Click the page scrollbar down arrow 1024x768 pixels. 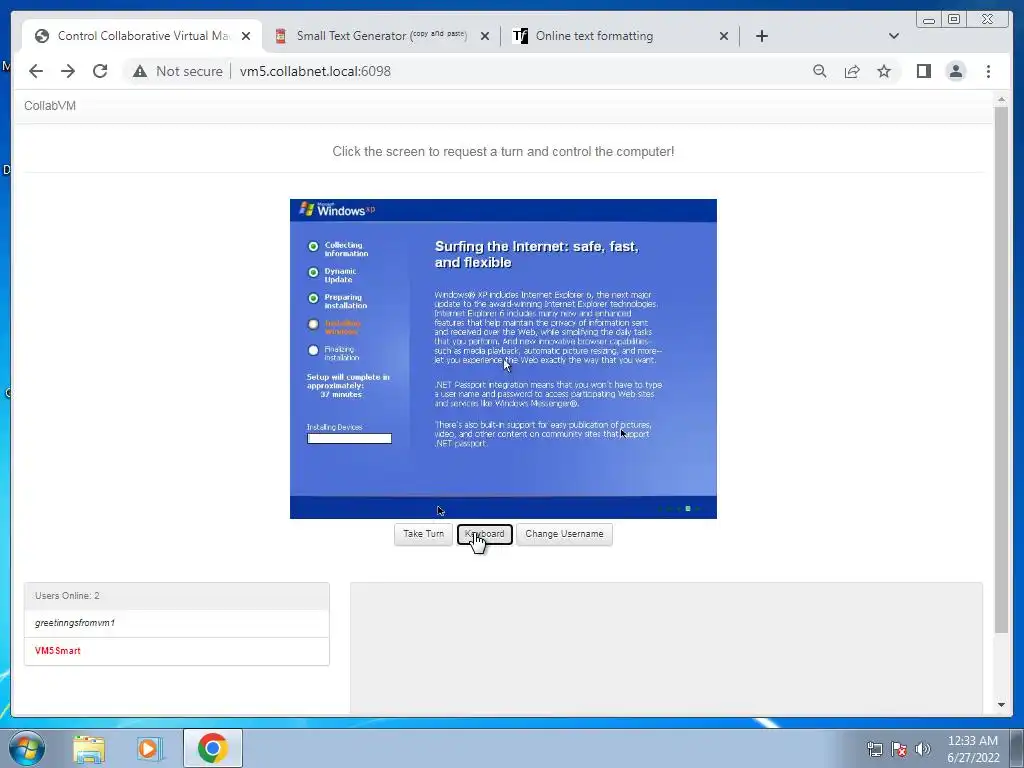(1001, 705)
